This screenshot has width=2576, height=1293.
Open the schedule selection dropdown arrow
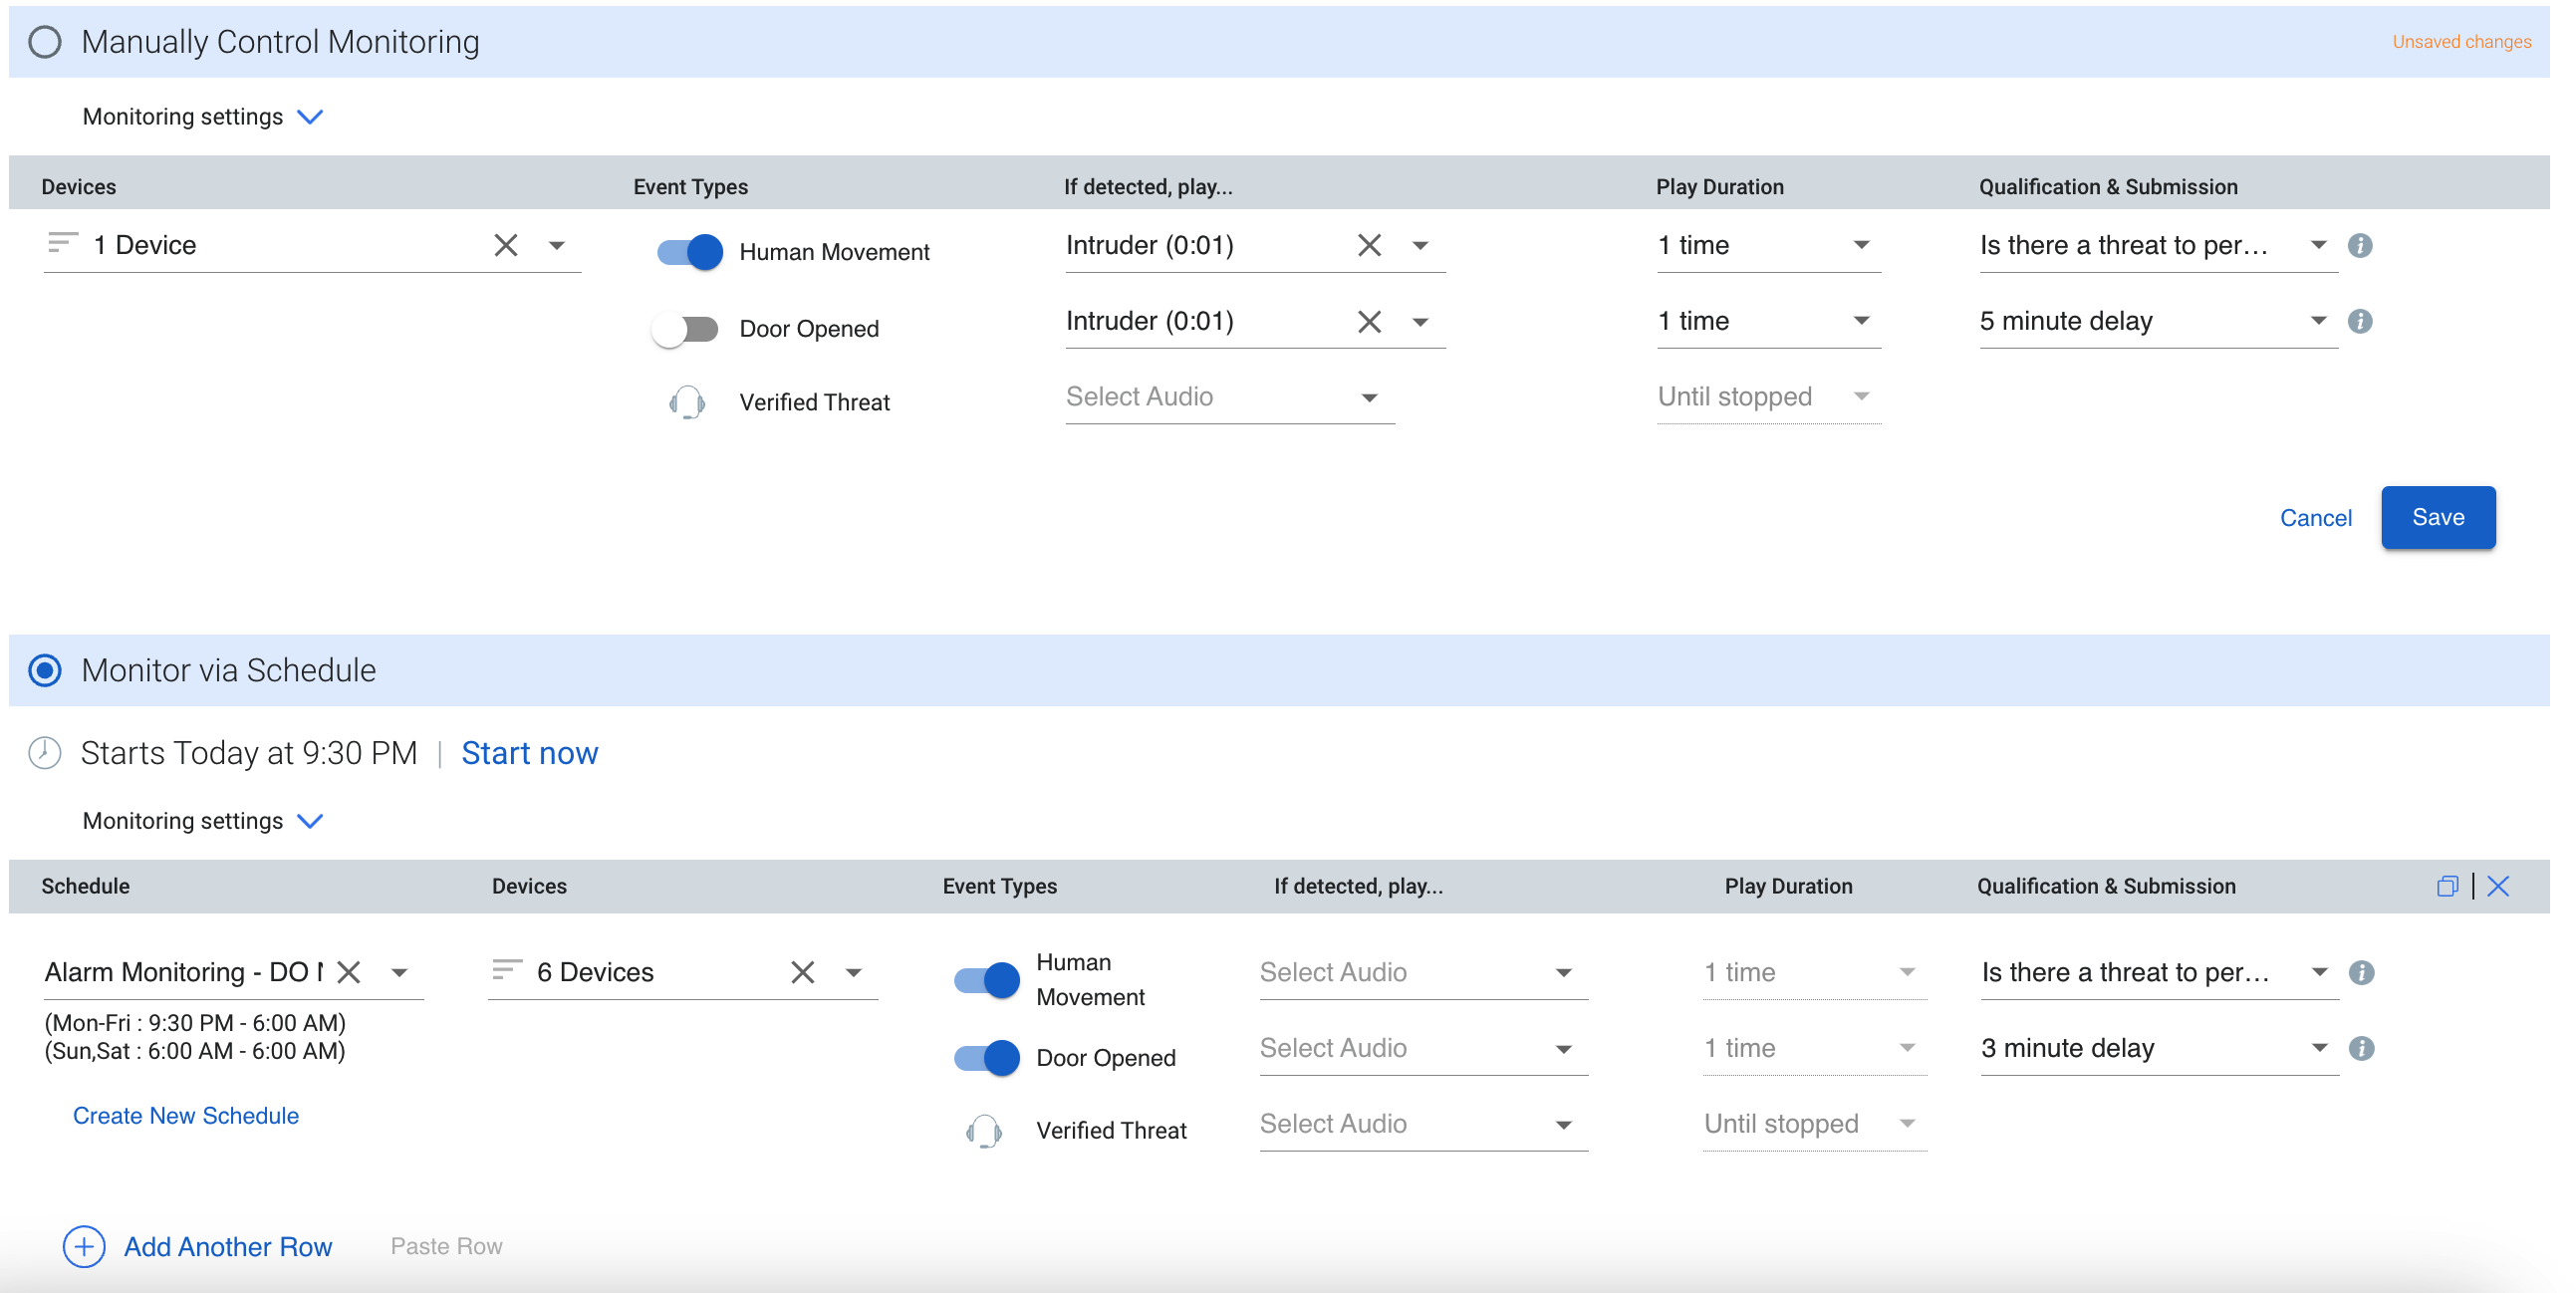pos(401,971)
